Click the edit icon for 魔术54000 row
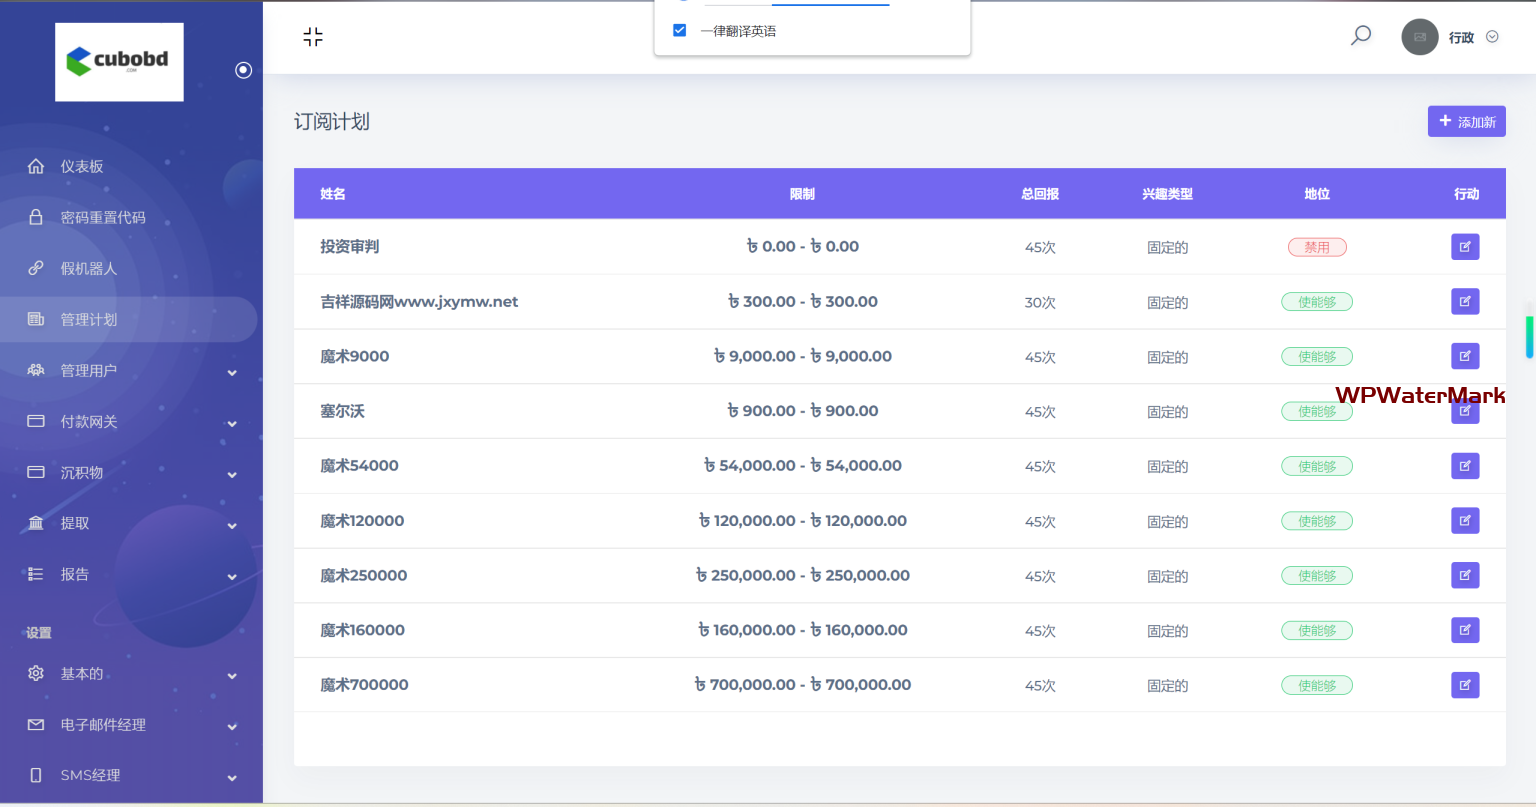Screen dimensions: 1536x807 (x=1465, y=466)
